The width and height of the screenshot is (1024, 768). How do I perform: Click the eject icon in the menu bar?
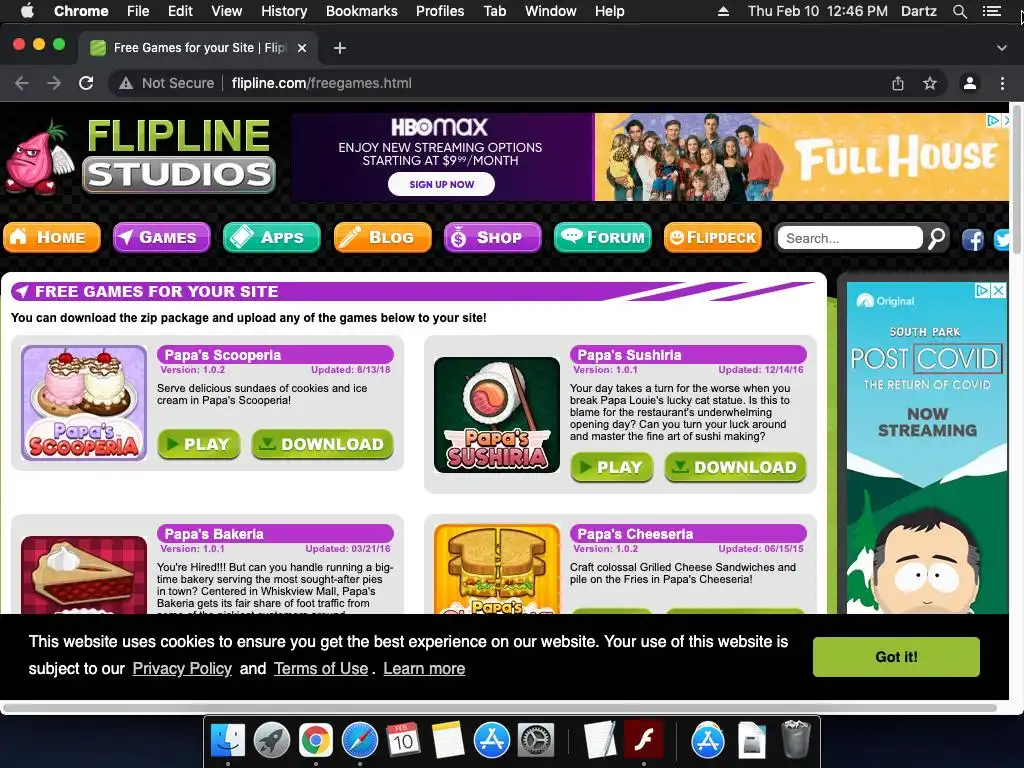(723, 11)
